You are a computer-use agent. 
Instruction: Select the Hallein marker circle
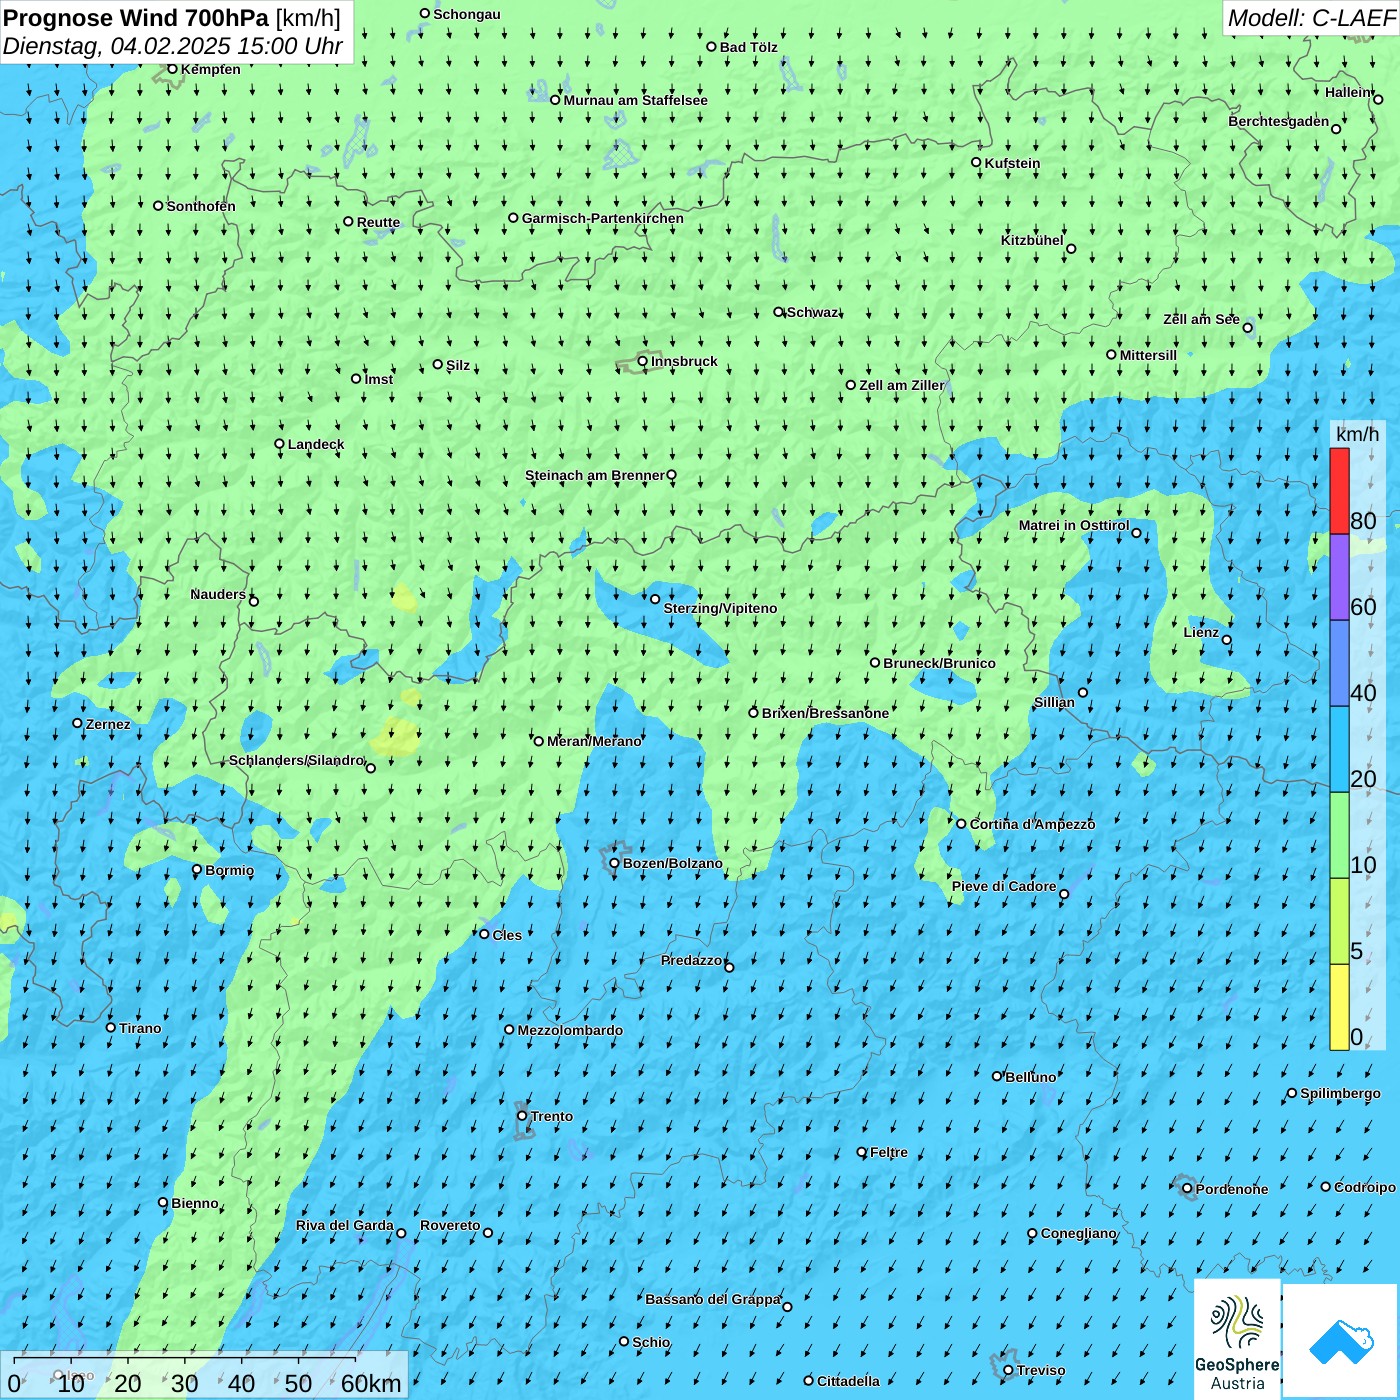click(x=1378, y=99)
